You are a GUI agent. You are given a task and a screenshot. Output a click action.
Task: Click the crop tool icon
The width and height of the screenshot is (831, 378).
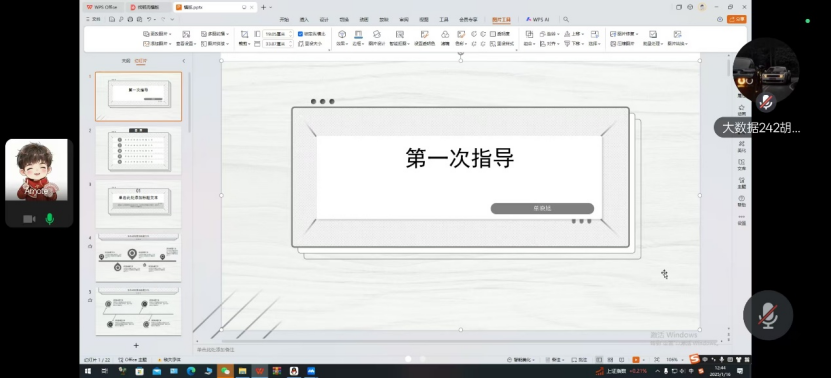click(x=244, y=34)
